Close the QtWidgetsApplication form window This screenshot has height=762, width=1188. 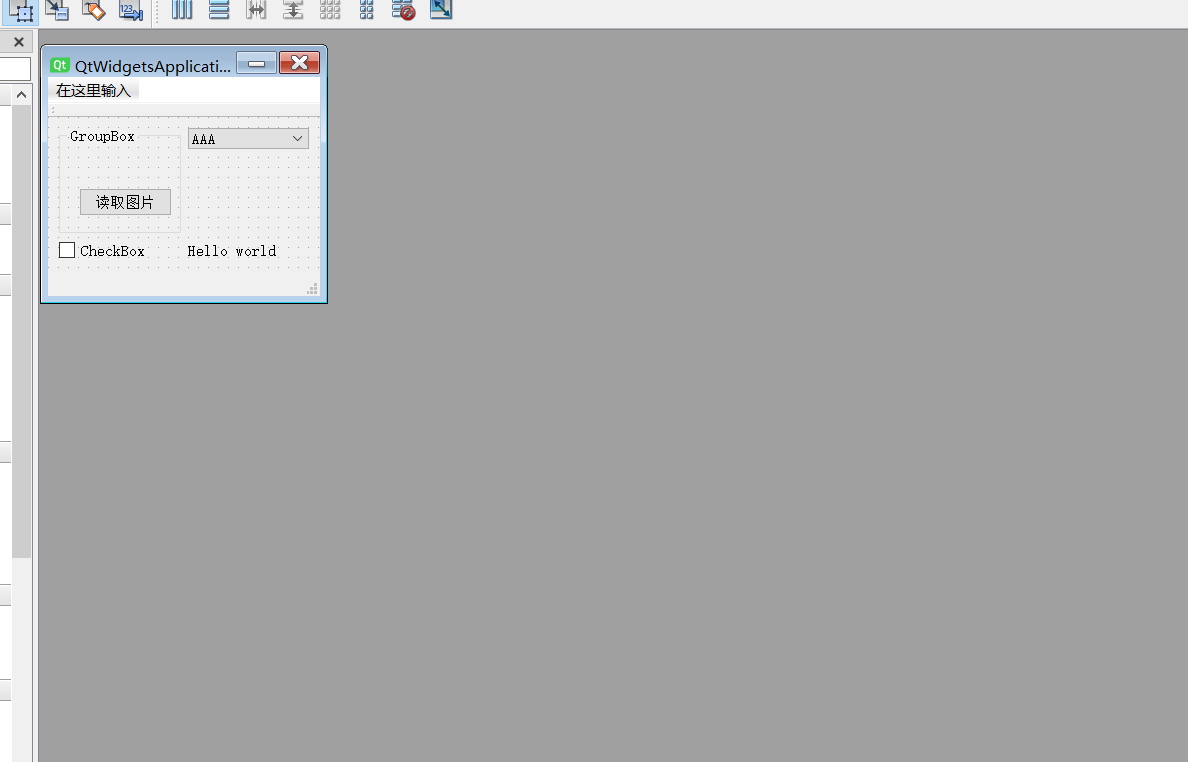pos(299,64)
